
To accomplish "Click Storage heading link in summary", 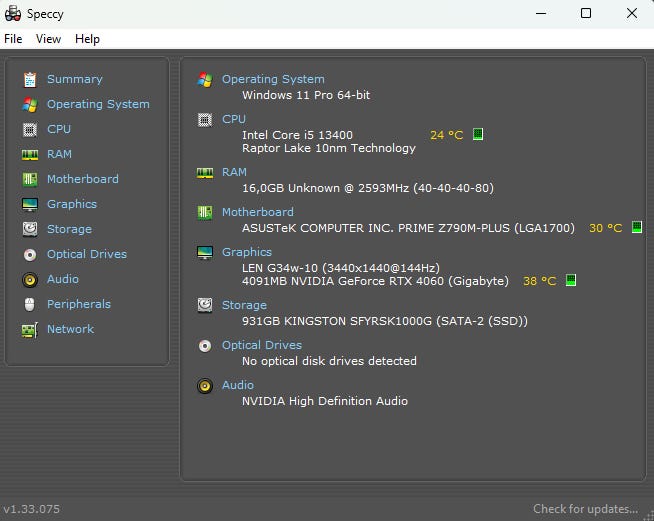I will (244, 305).
